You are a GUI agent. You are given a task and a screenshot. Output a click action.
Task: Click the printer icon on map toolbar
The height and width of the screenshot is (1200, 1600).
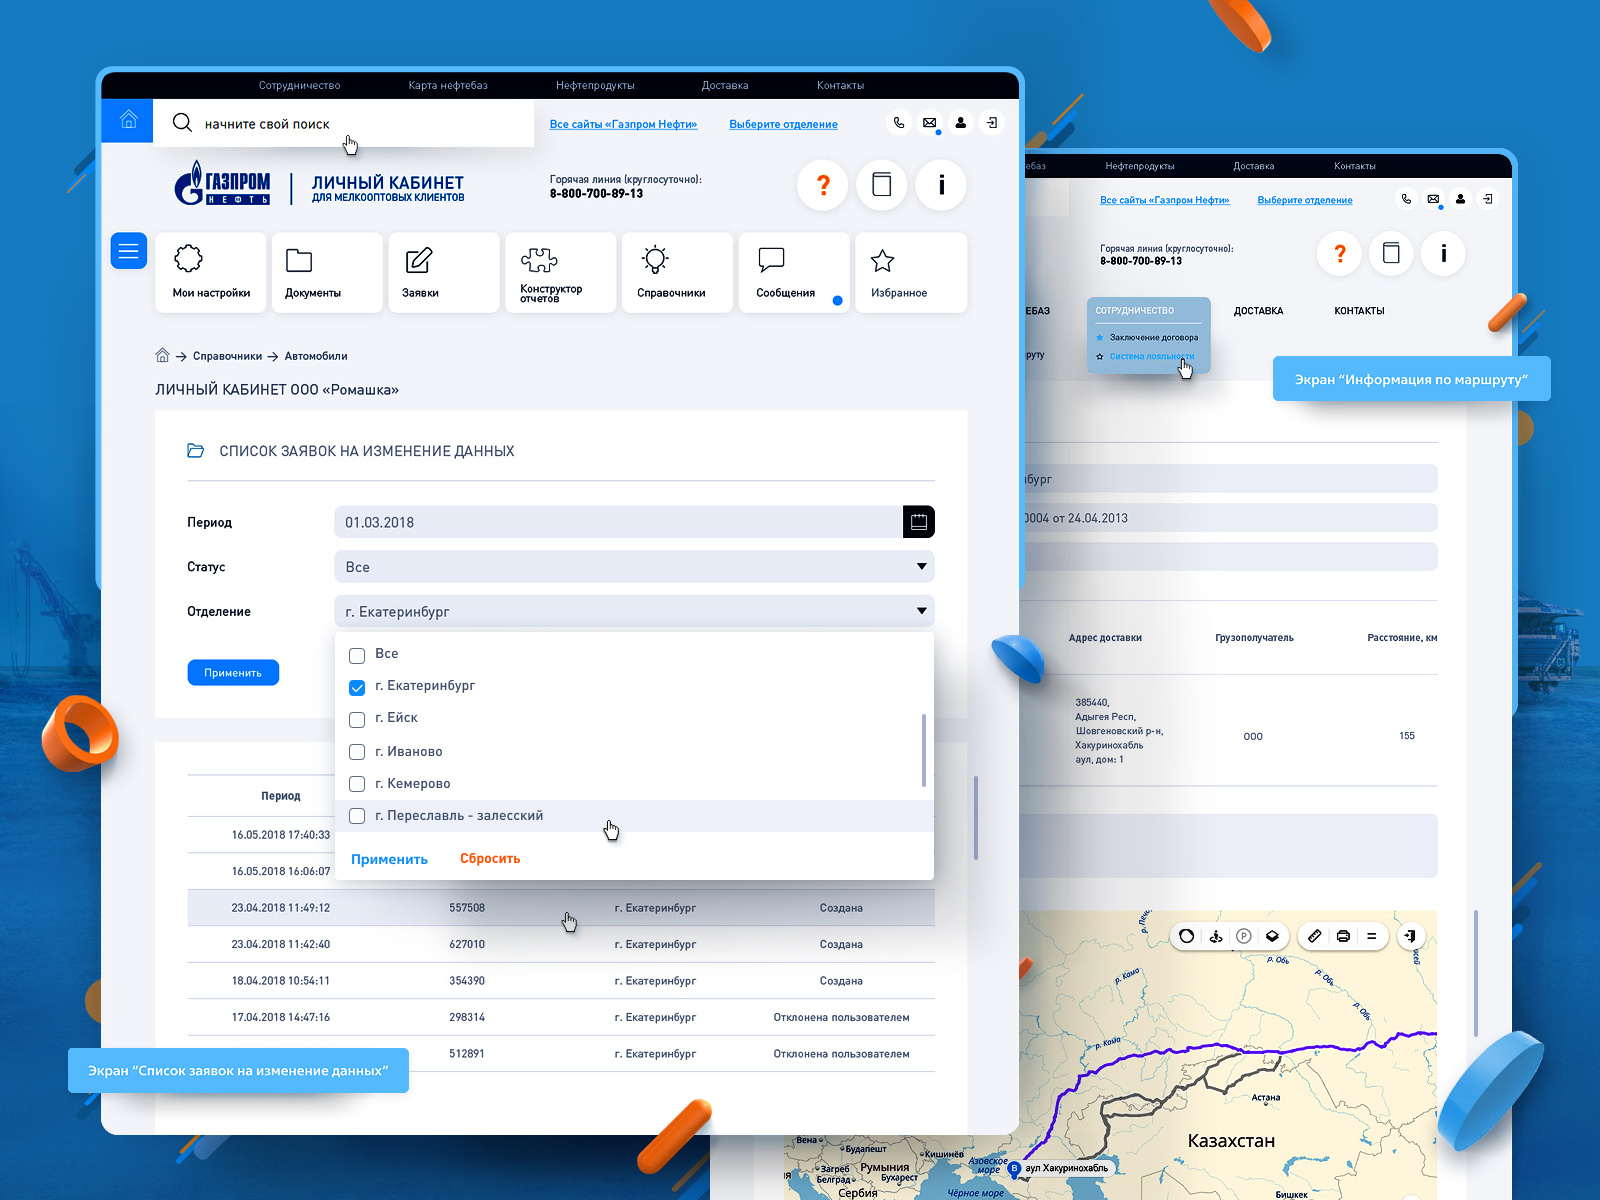coord(1343,936)
